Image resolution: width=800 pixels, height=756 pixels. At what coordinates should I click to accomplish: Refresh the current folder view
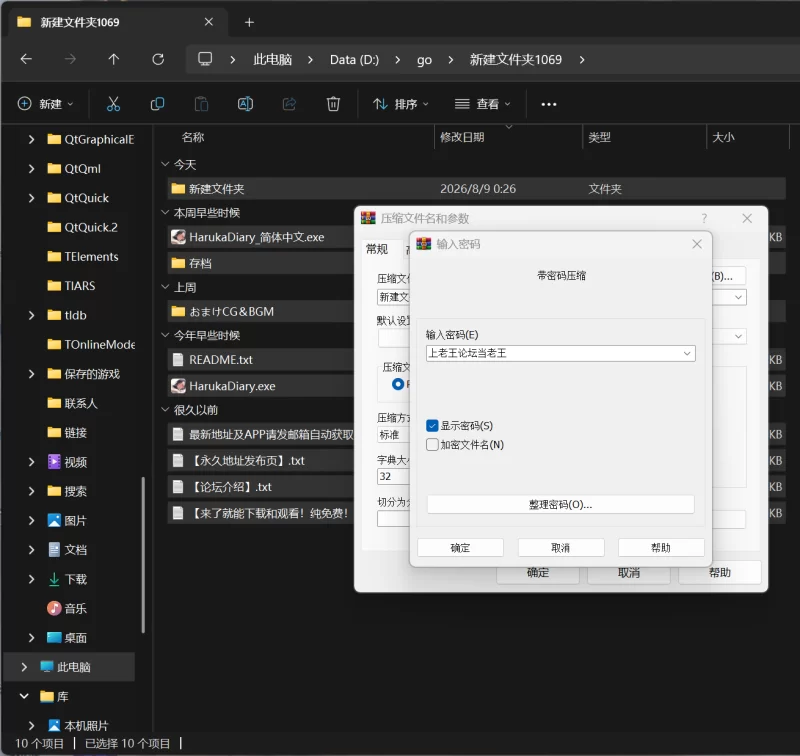[x=158, y=59]
